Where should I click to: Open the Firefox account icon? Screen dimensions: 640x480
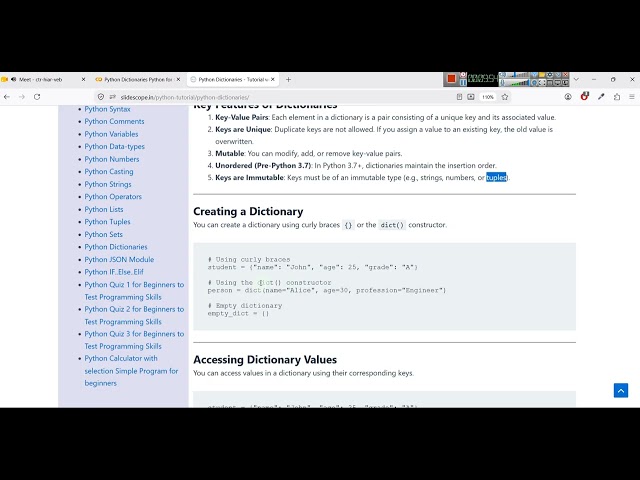[568, 97]
